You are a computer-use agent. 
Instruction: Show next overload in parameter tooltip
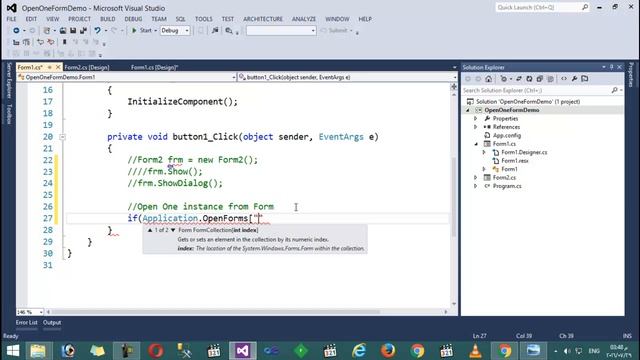(x=173, y=230)
